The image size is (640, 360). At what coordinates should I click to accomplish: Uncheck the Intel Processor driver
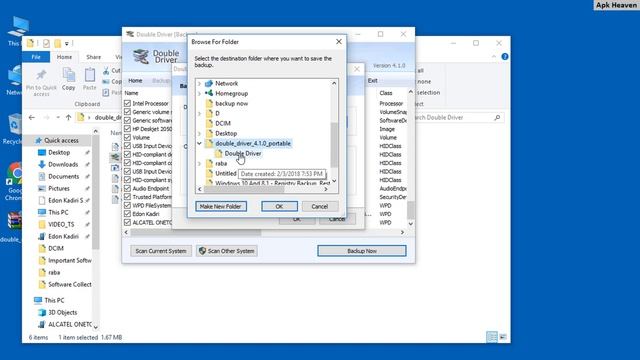(127, 103)
